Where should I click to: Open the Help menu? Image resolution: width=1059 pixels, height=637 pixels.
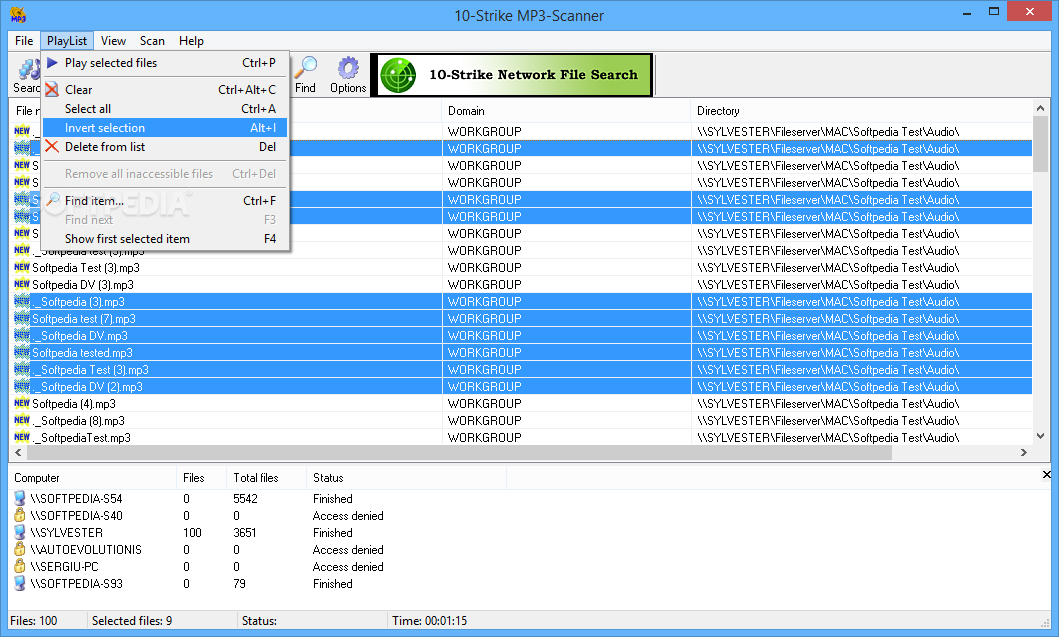191,41
